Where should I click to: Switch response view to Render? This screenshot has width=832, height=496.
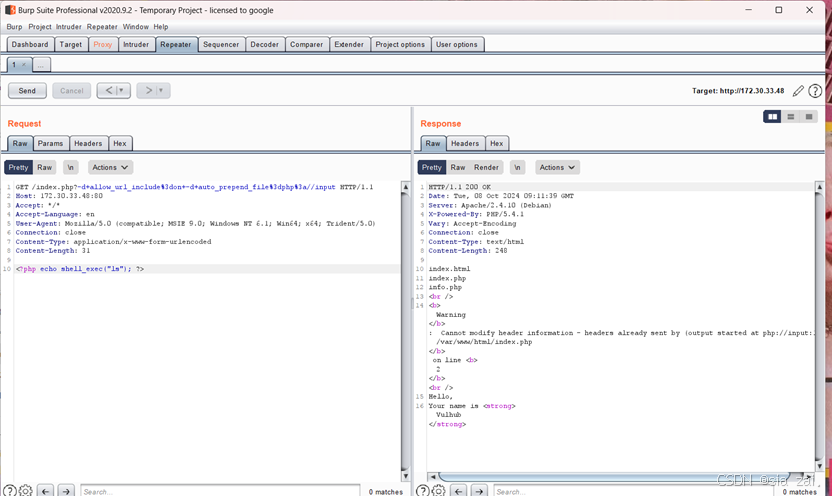click(486, 167)
